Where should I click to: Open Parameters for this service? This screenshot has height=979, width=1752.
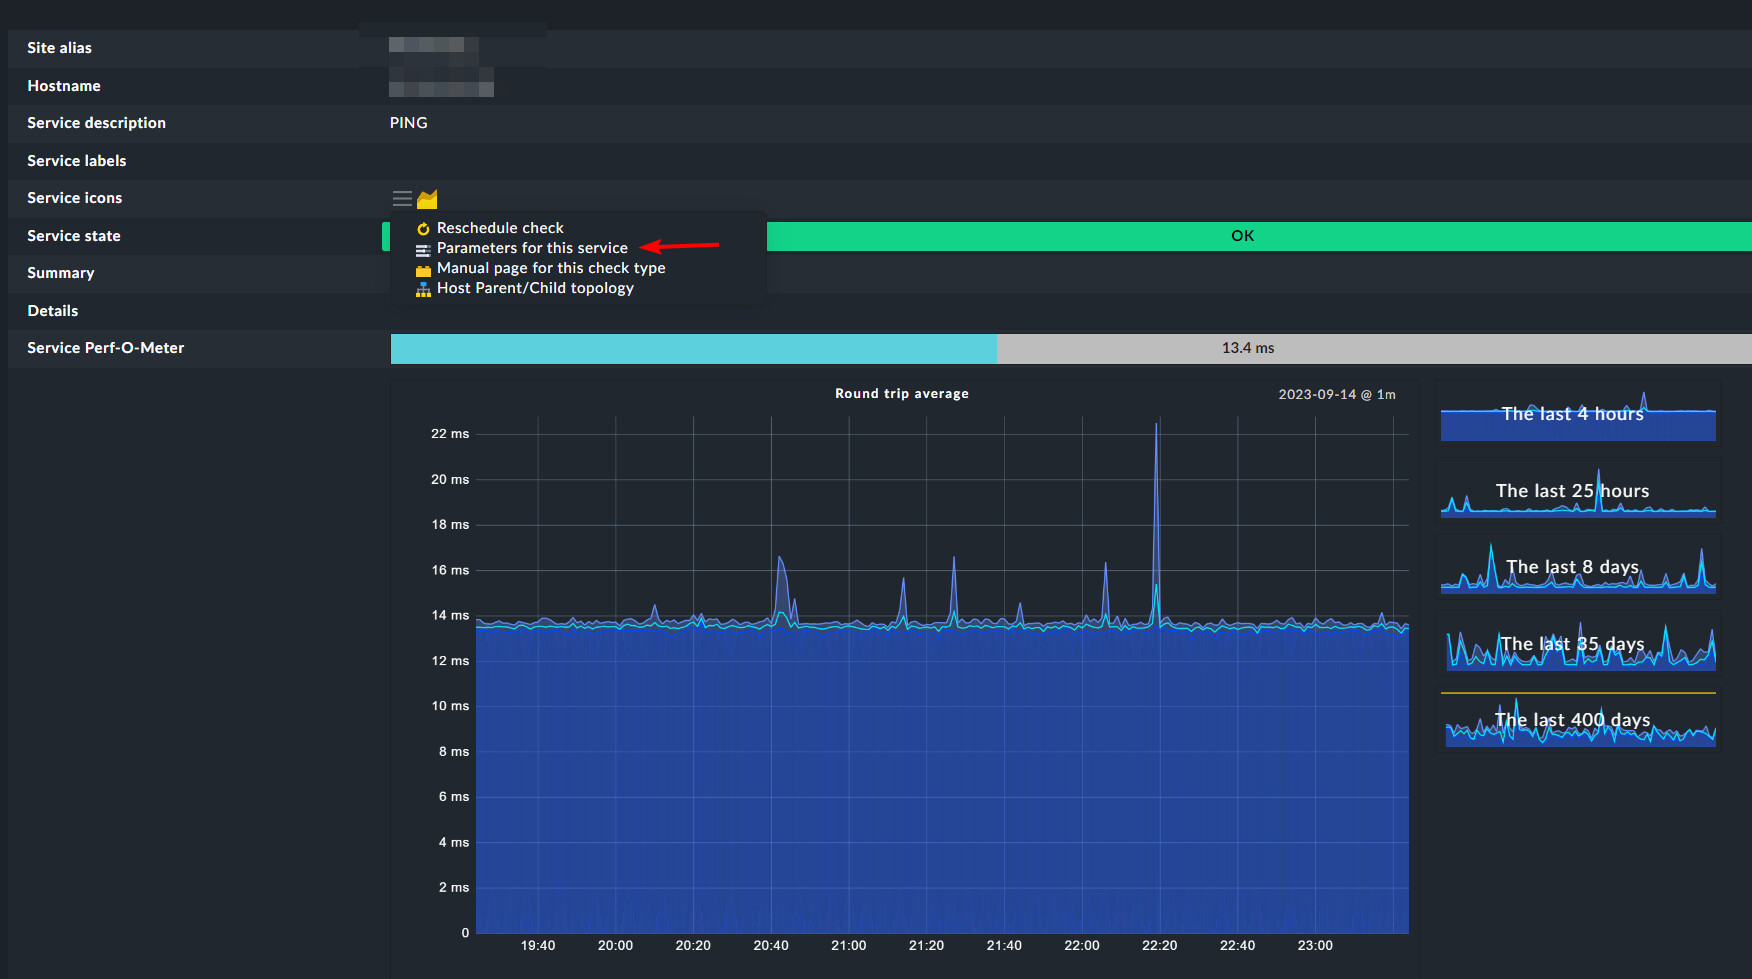pyautogui.click(x=532, y=248)
